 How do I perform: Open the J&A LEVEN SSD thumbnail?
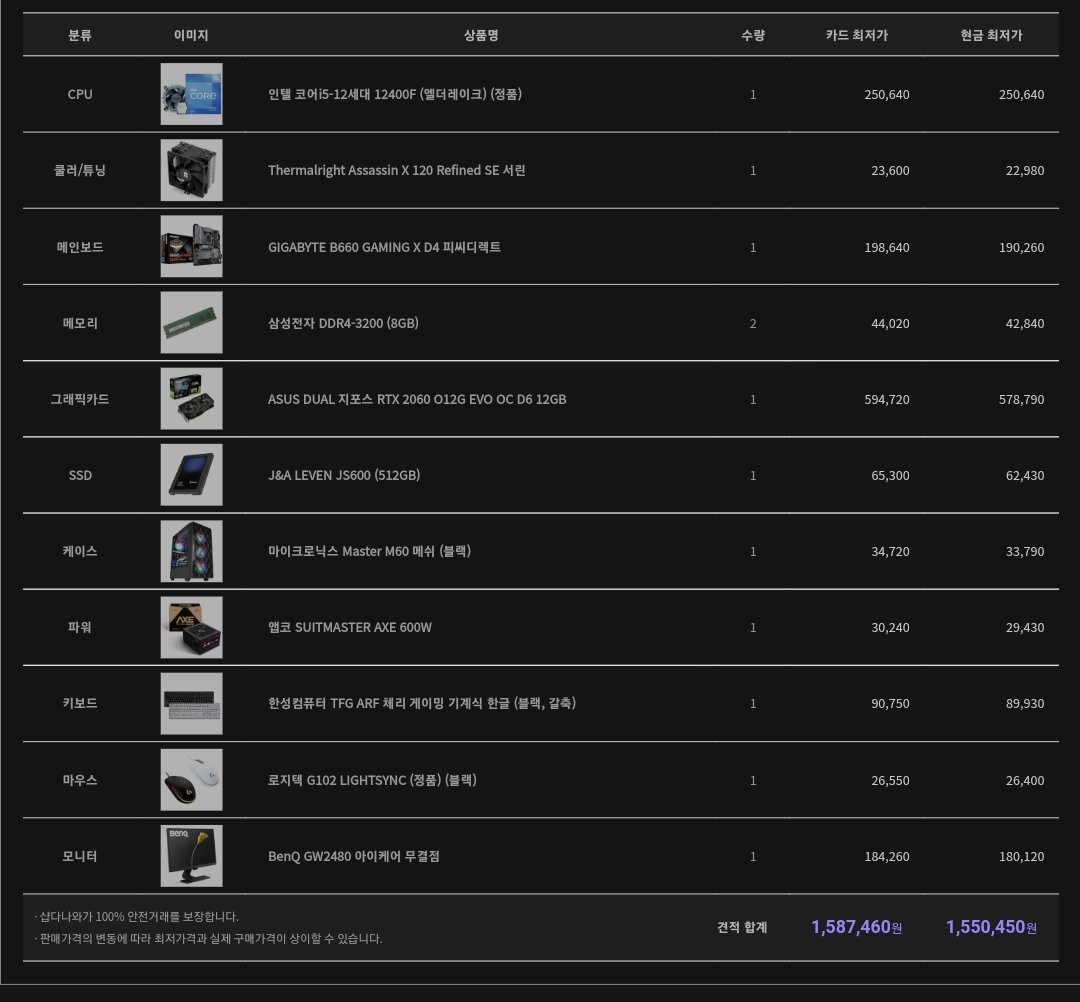(191, 474)
